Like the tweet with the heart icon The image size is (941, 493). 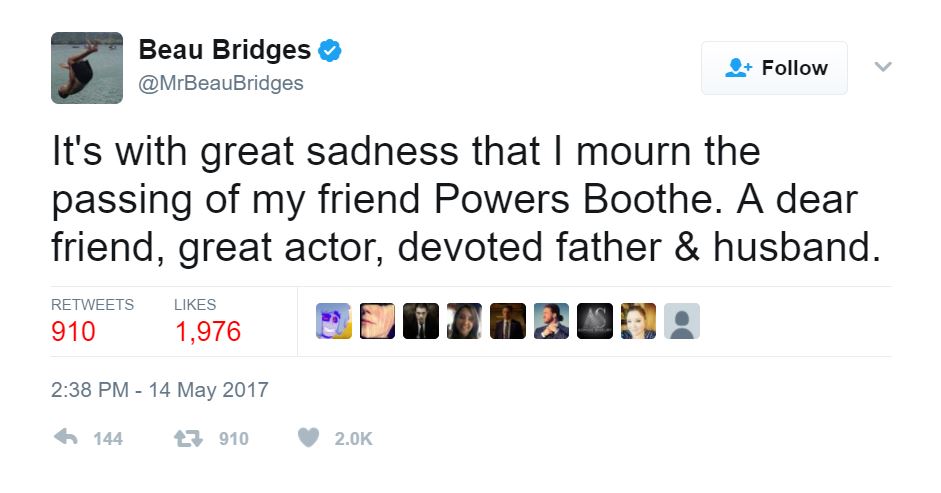pos(310,438)
